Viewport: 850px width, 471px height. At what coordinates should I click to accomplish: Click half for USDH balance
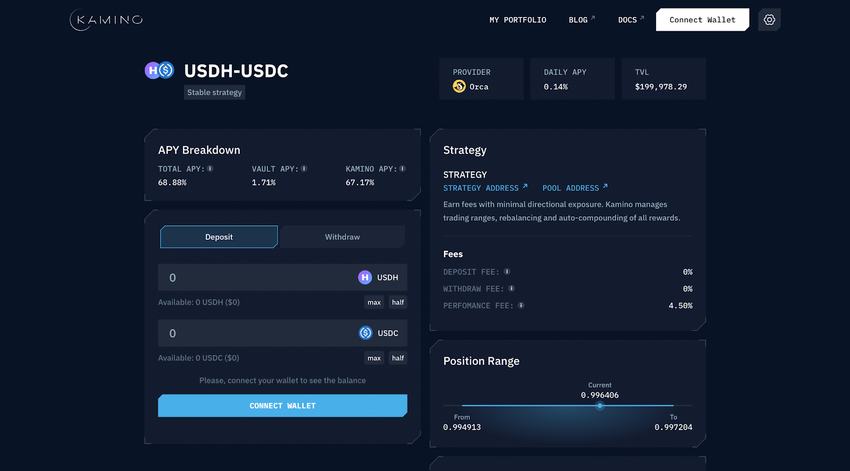398,302
